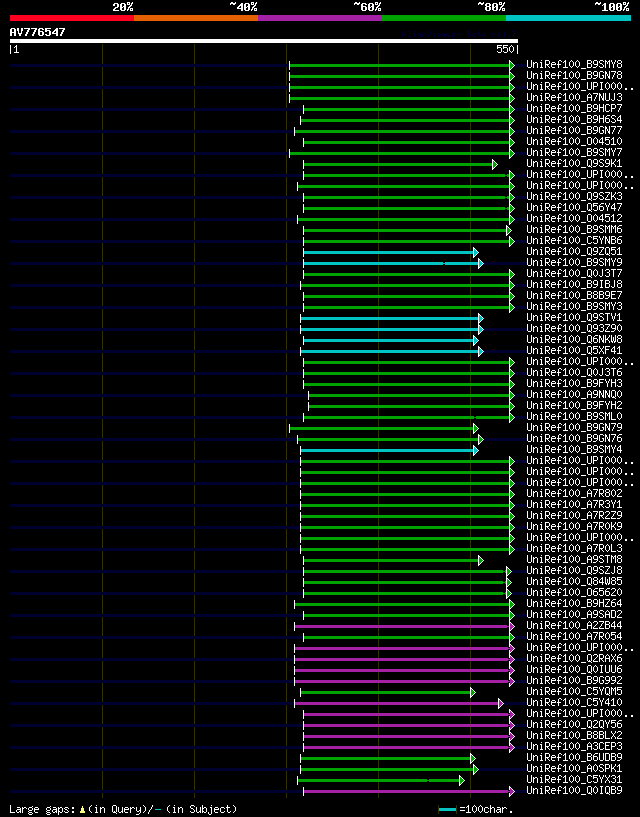Click the cyan alignment bar for Q6NKW8
This screenshot has height=817, width=640.
click(x=389, y=341)
